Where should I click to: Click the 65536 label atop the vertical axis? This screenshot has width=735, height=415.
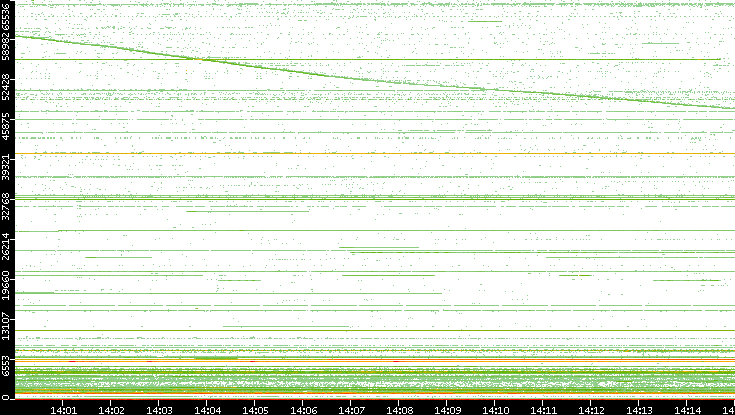5,15
